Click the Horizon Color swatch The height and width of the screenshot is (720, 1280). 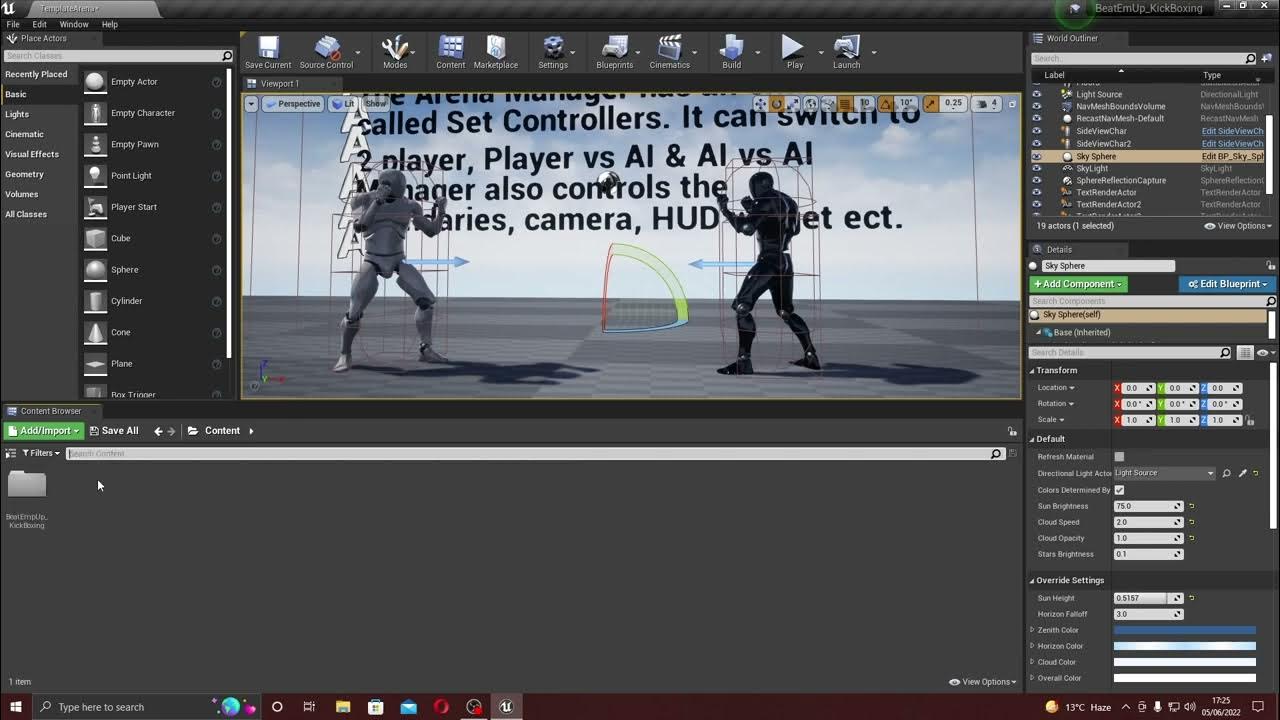(1185, 646)
